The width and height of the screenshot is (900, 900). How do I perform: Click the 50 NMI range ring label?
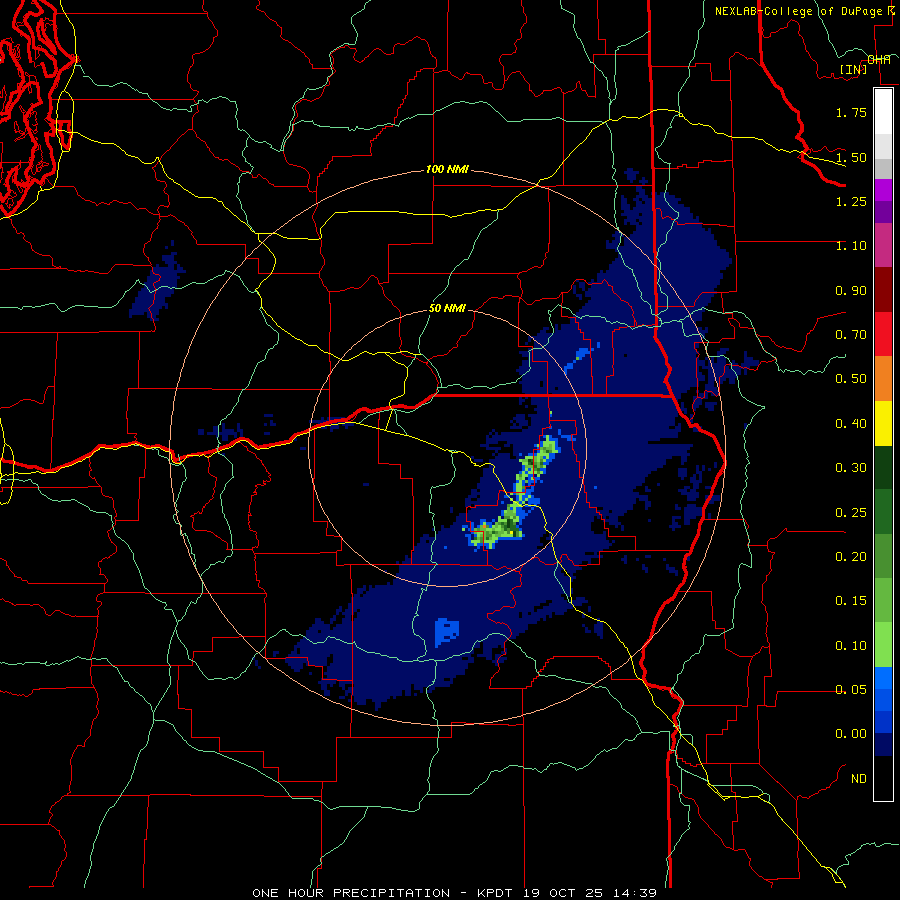coord(447,308)
